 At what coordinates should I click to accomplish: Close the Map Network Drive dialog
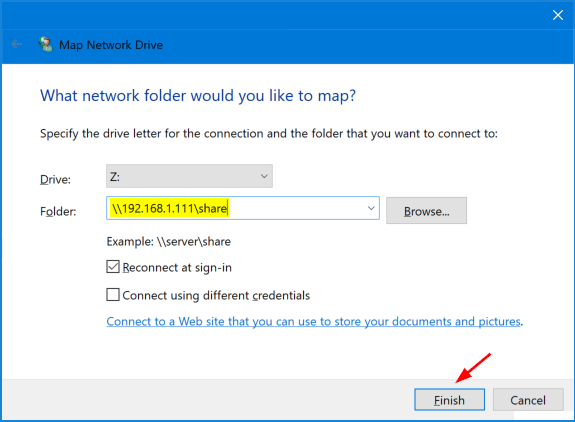tap(558, 15)
